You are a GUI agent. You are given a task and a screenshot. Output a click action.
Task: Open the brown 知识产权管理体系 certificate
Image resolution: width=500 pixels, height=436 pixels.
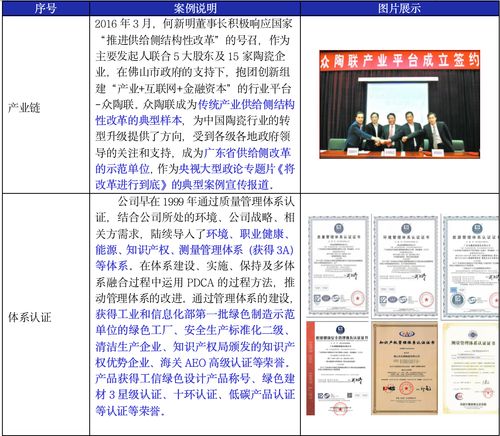[405, 369]
